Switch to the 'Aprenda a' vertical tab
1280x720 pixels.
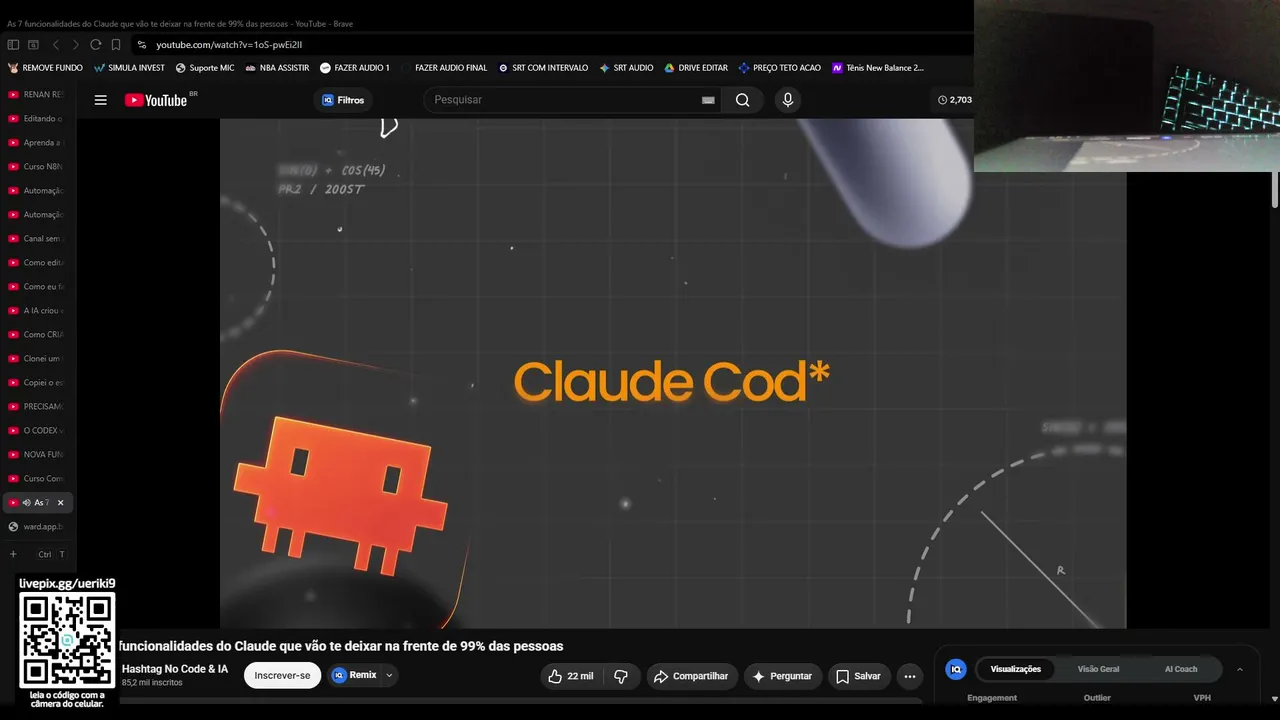point(38,143)
